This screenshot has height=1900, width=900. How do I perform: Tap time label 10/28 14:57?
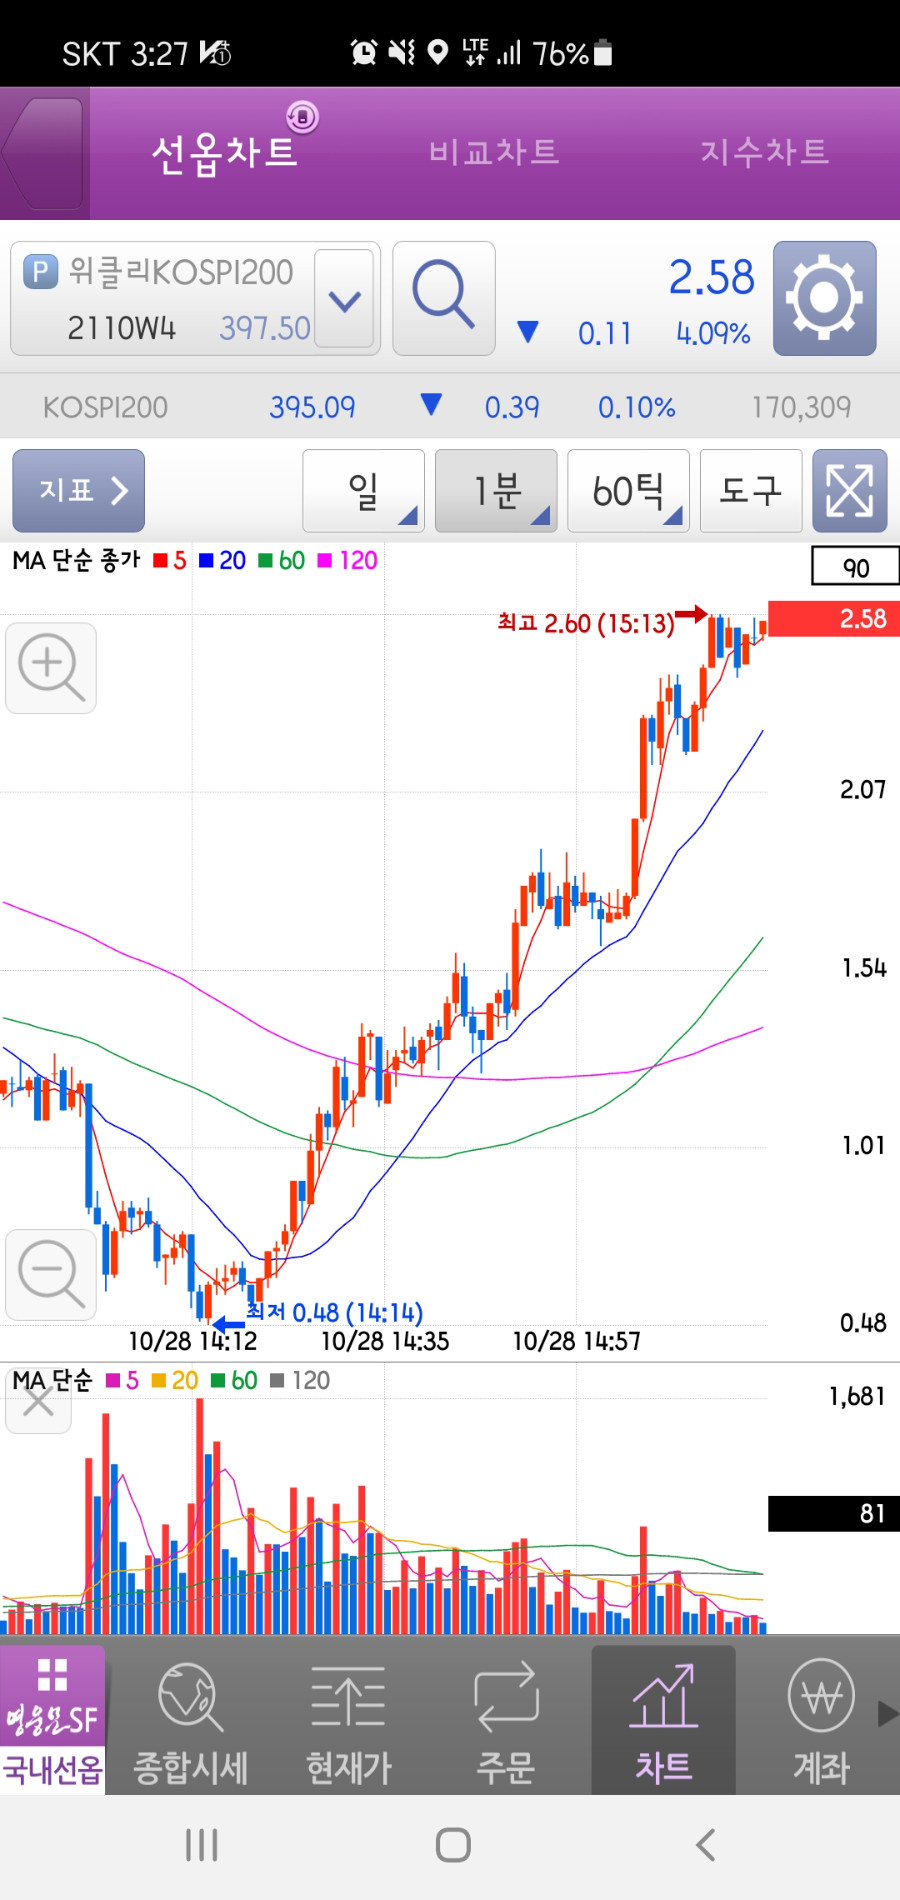(577, 1341)
